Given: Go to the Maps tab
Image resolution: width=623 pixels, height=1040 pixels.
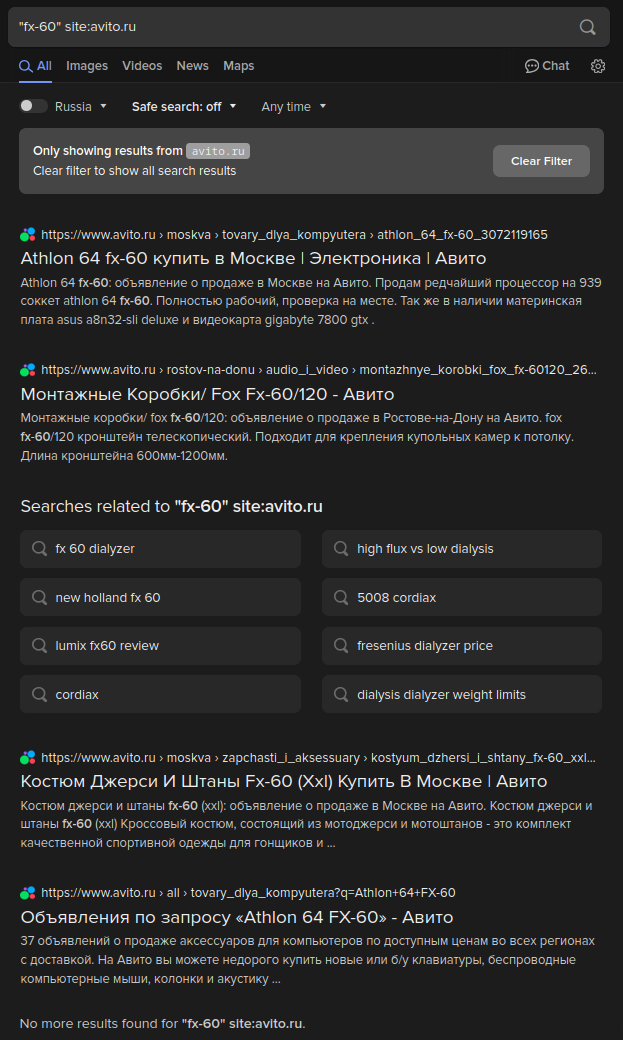Looking at the screenshot, I should 238,66.
